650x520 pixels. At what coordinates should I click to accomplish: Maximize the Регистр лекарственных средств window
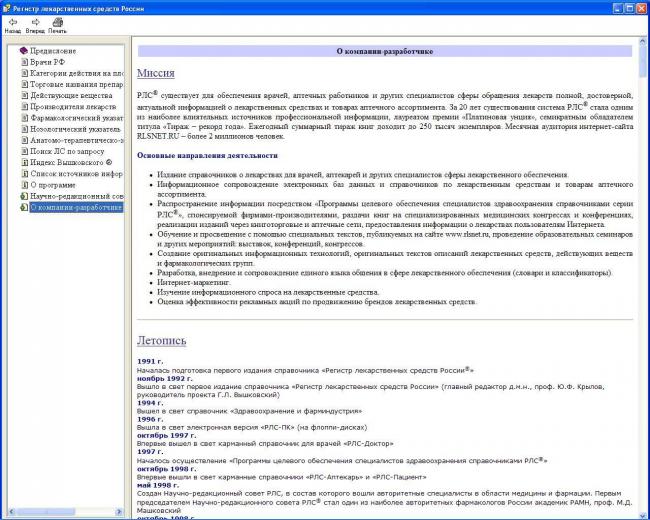[629, 8]
